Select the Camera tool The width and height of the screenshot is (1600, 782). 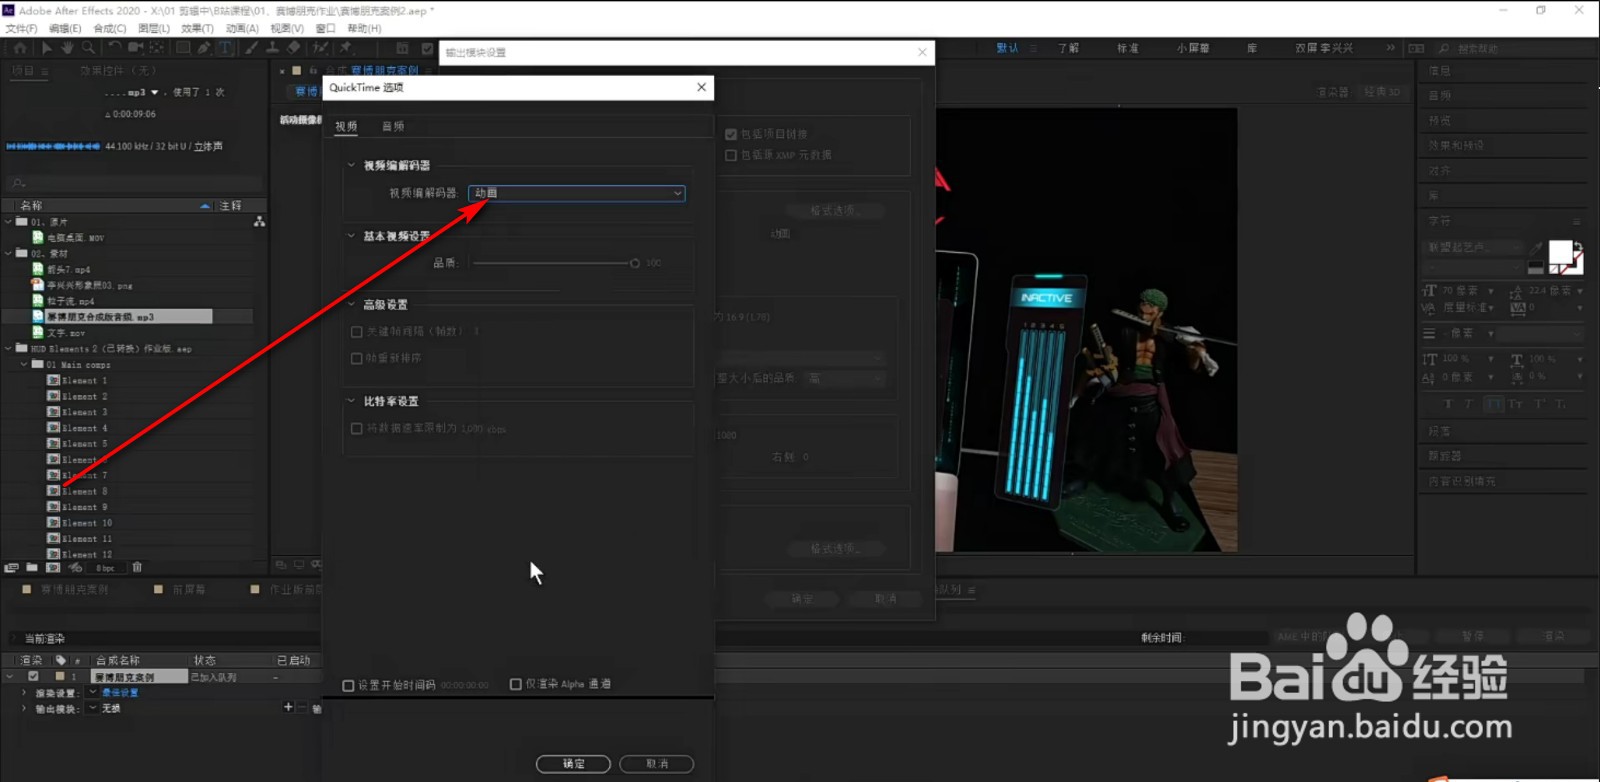click(x=135, y=48)
